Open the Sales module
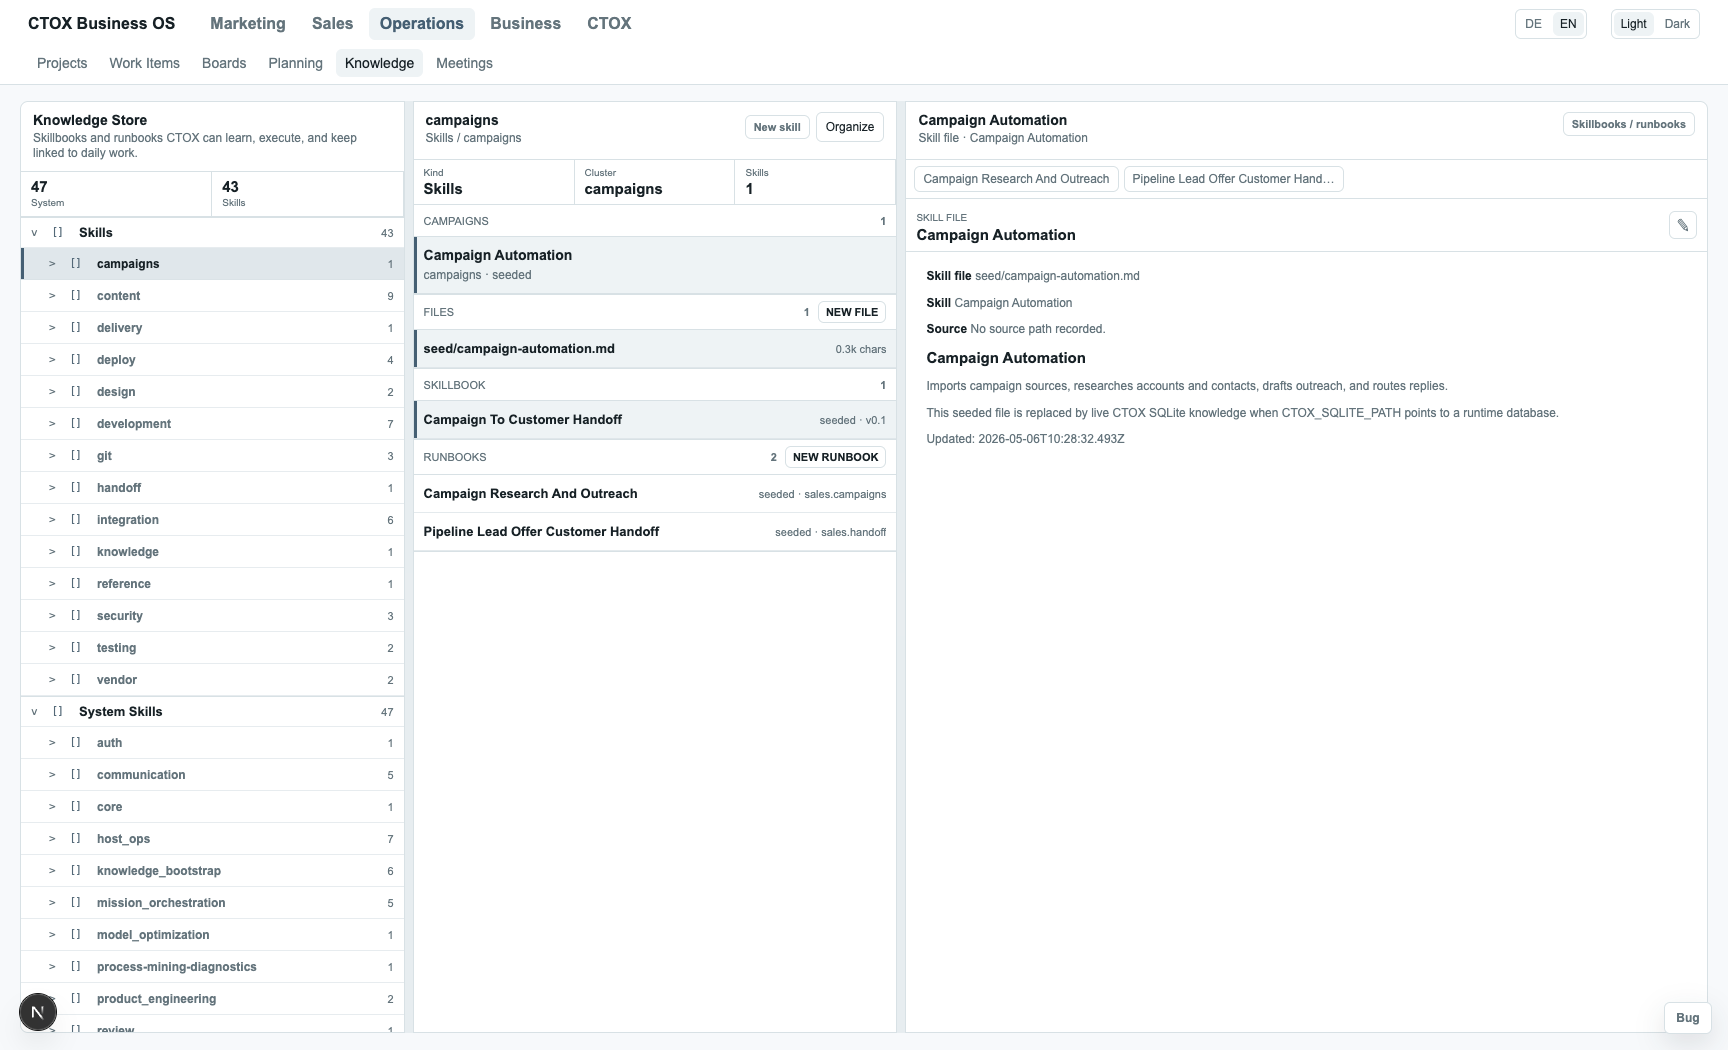The image size is (1728, 1050). [332, 24]
